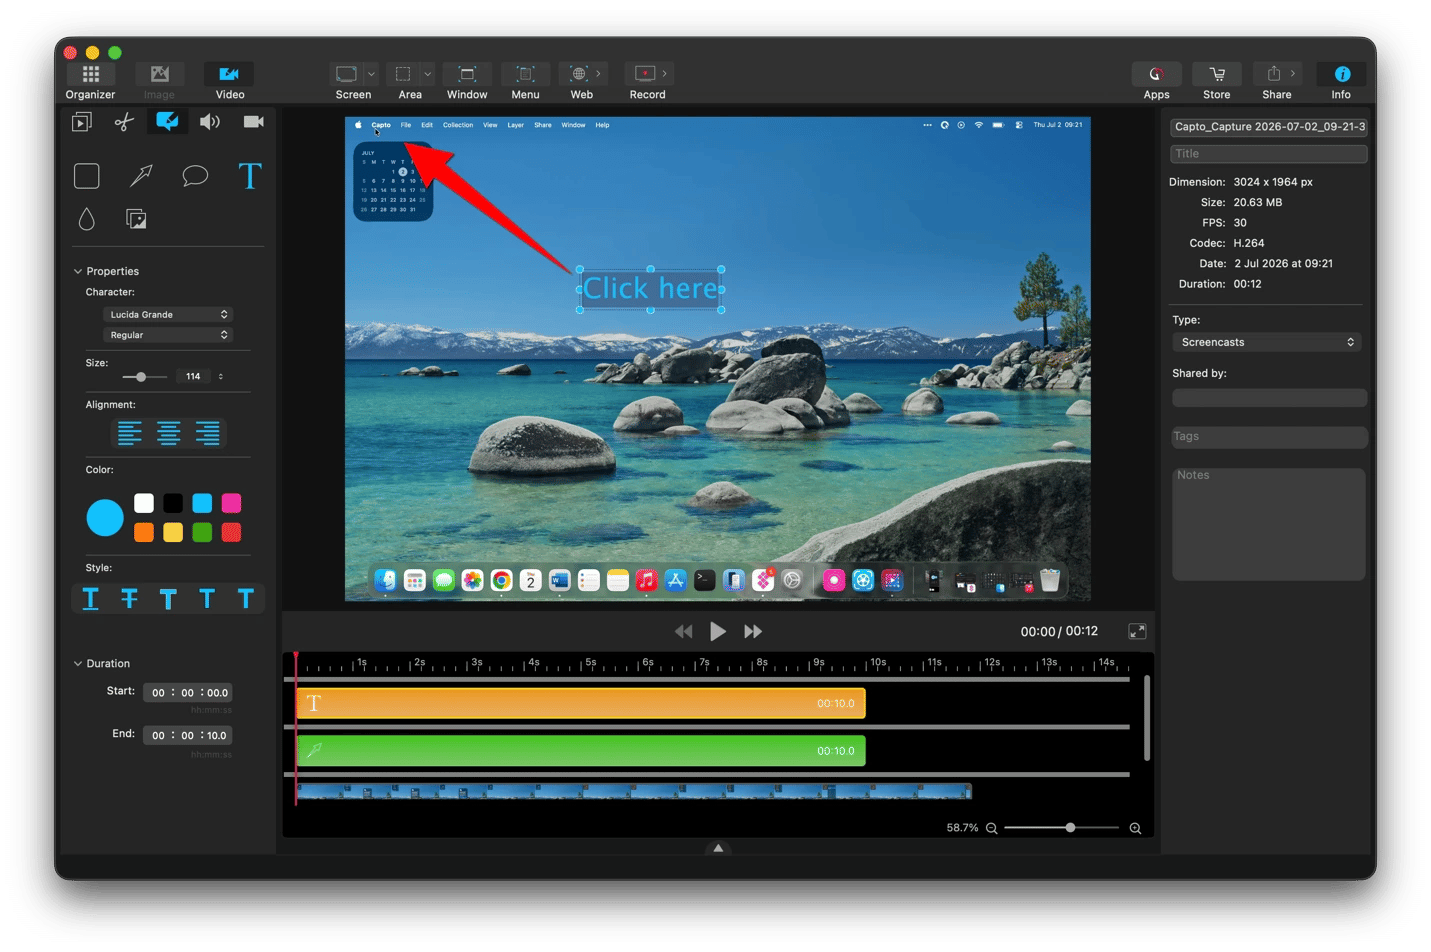Choose the black color swatch
The width and height of the screenshot is (1431, 952).
point(173,503)
